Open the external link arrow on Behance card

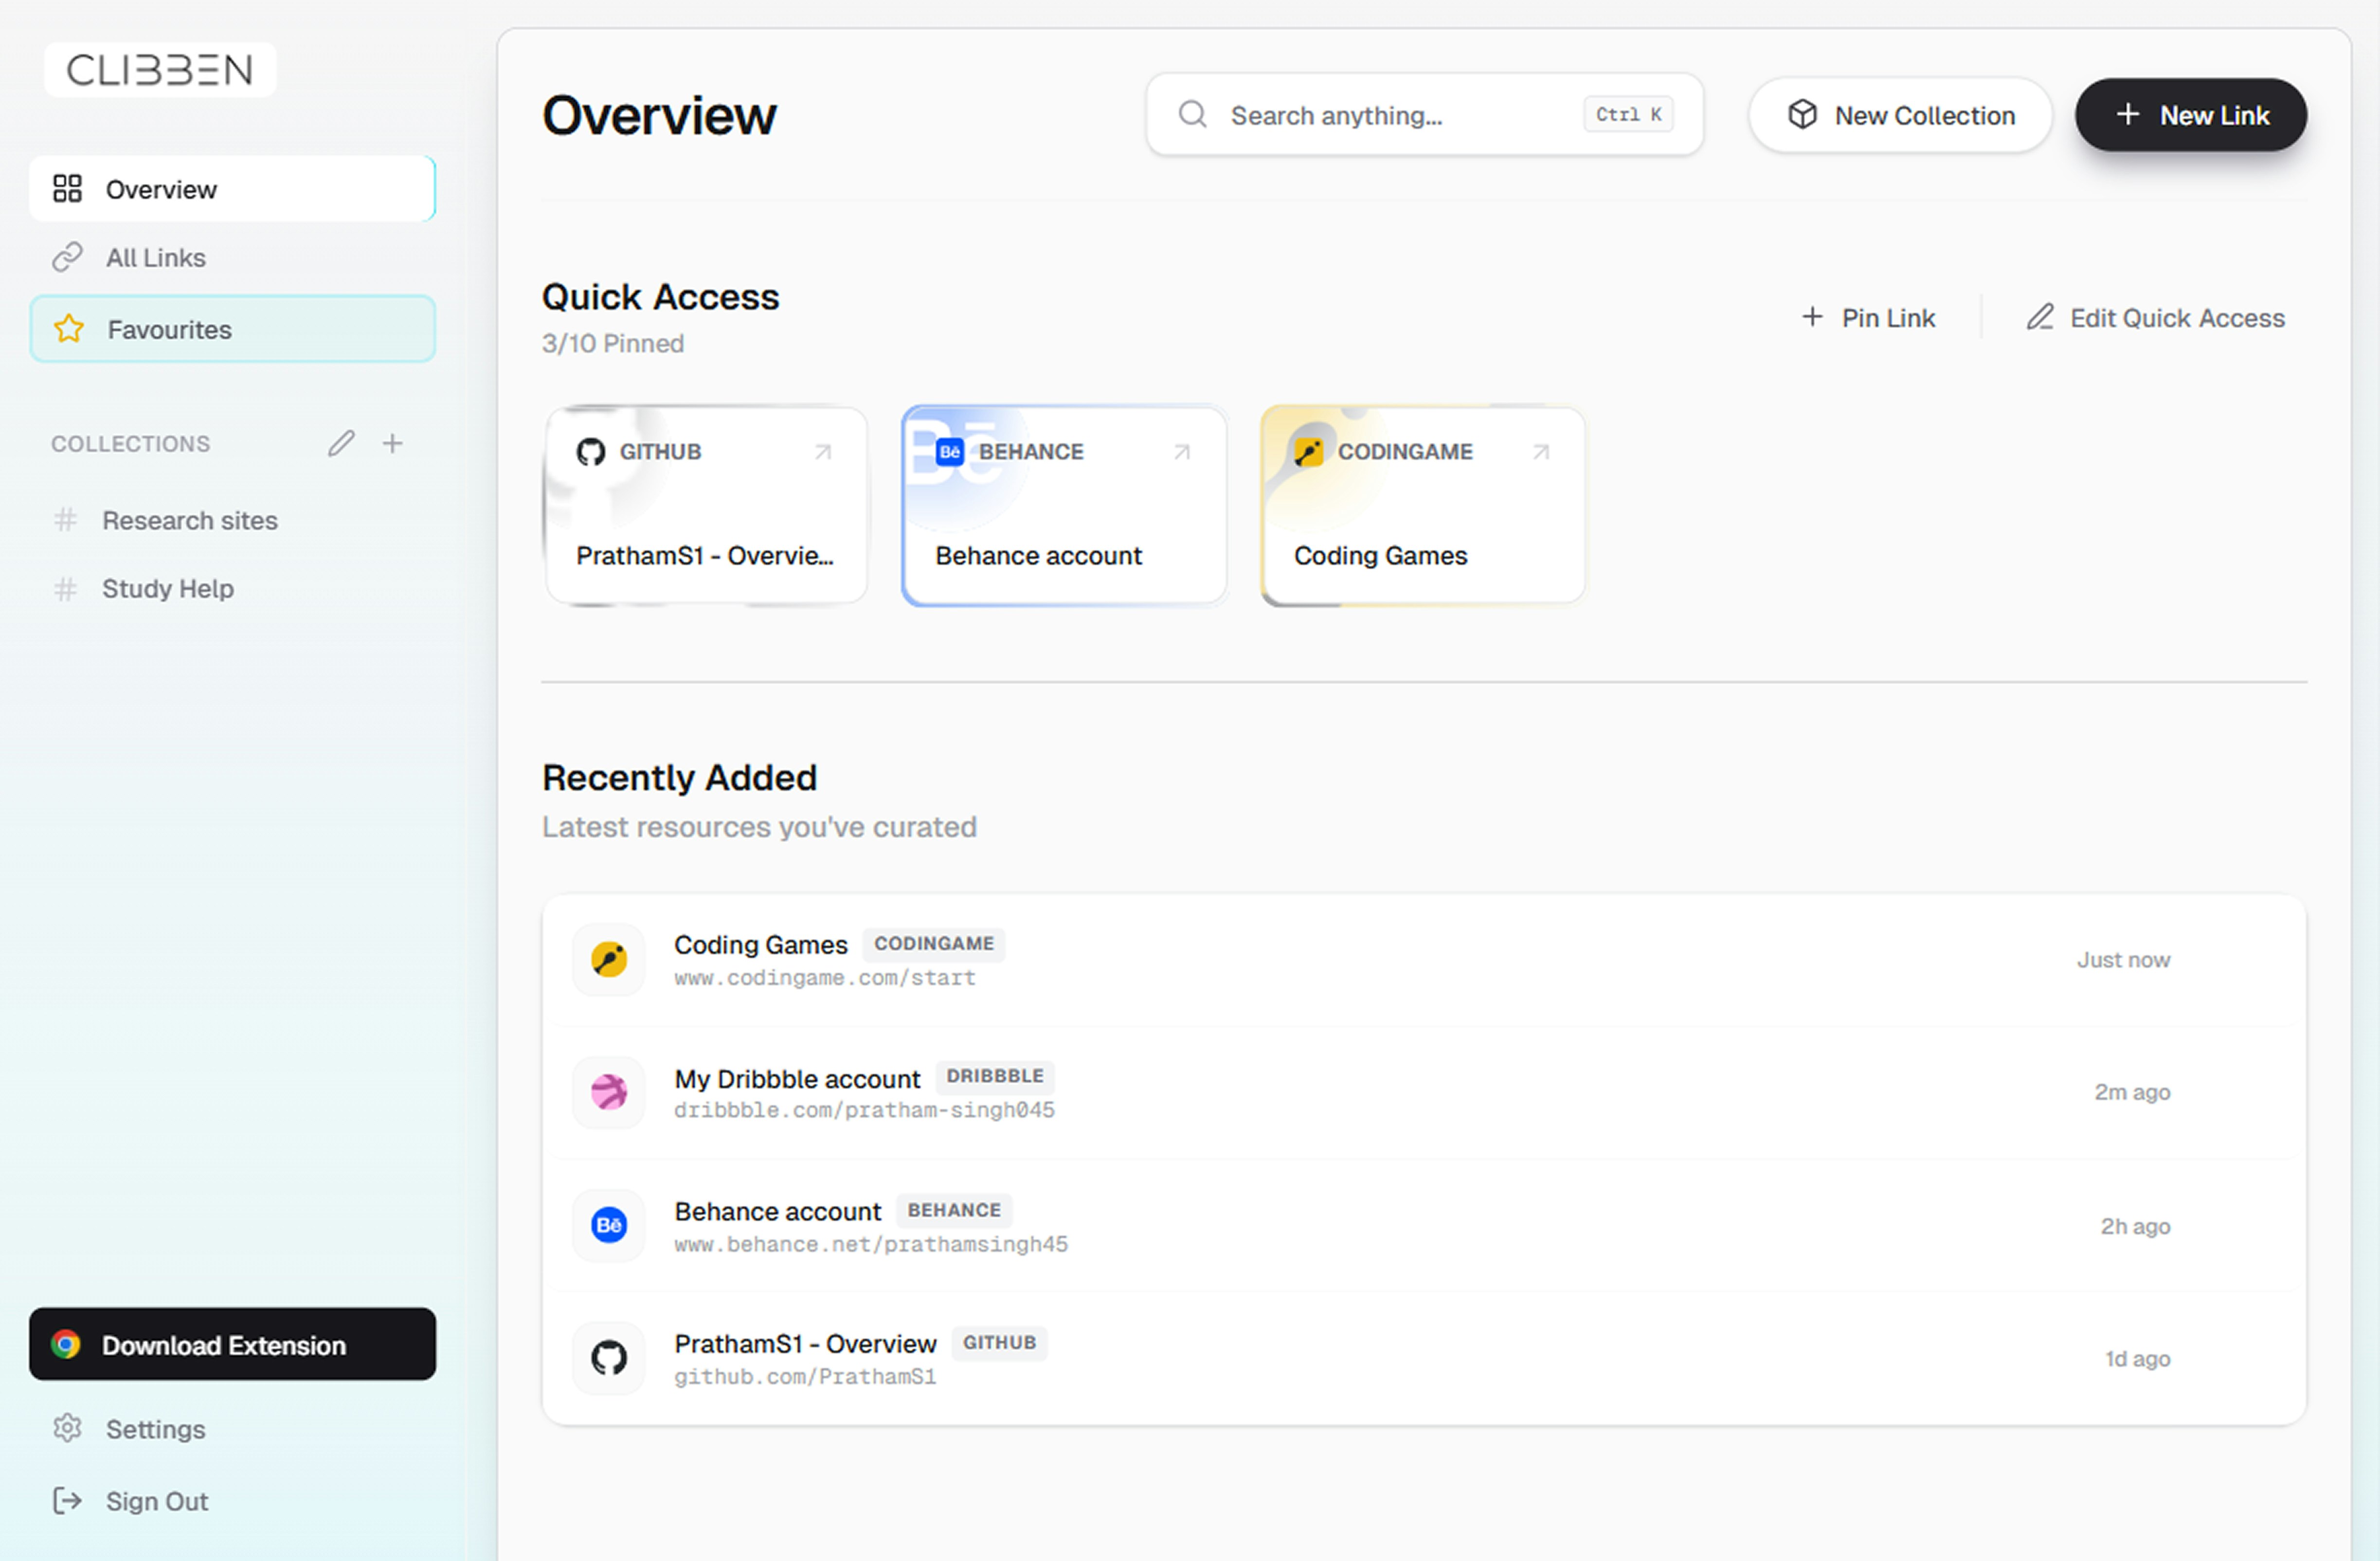[x=1181, y=452]
